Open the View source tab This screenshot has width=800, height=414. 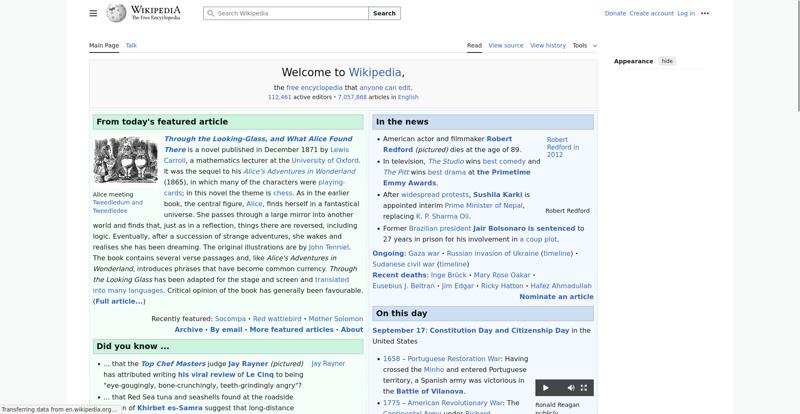506,45
